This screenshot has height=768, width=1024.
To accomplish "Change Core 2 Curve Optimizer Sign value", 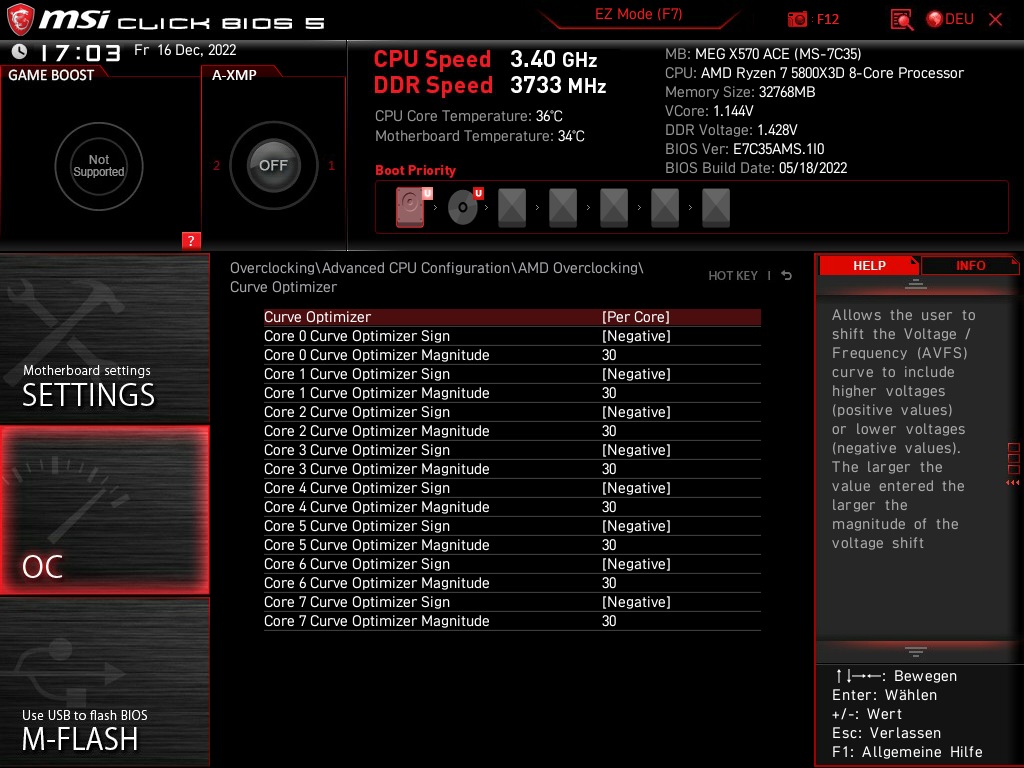I will point(636,411).
